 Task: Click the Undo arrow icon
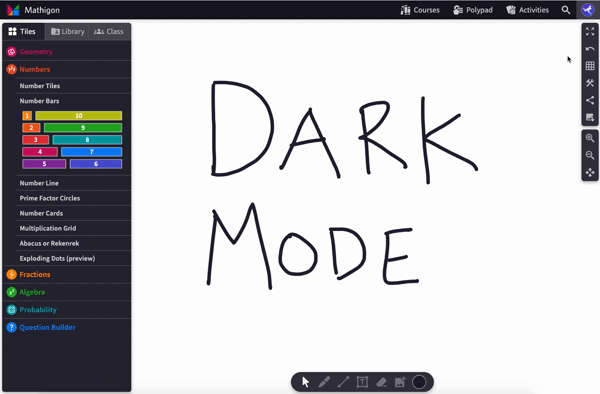(x=590, y=49)
